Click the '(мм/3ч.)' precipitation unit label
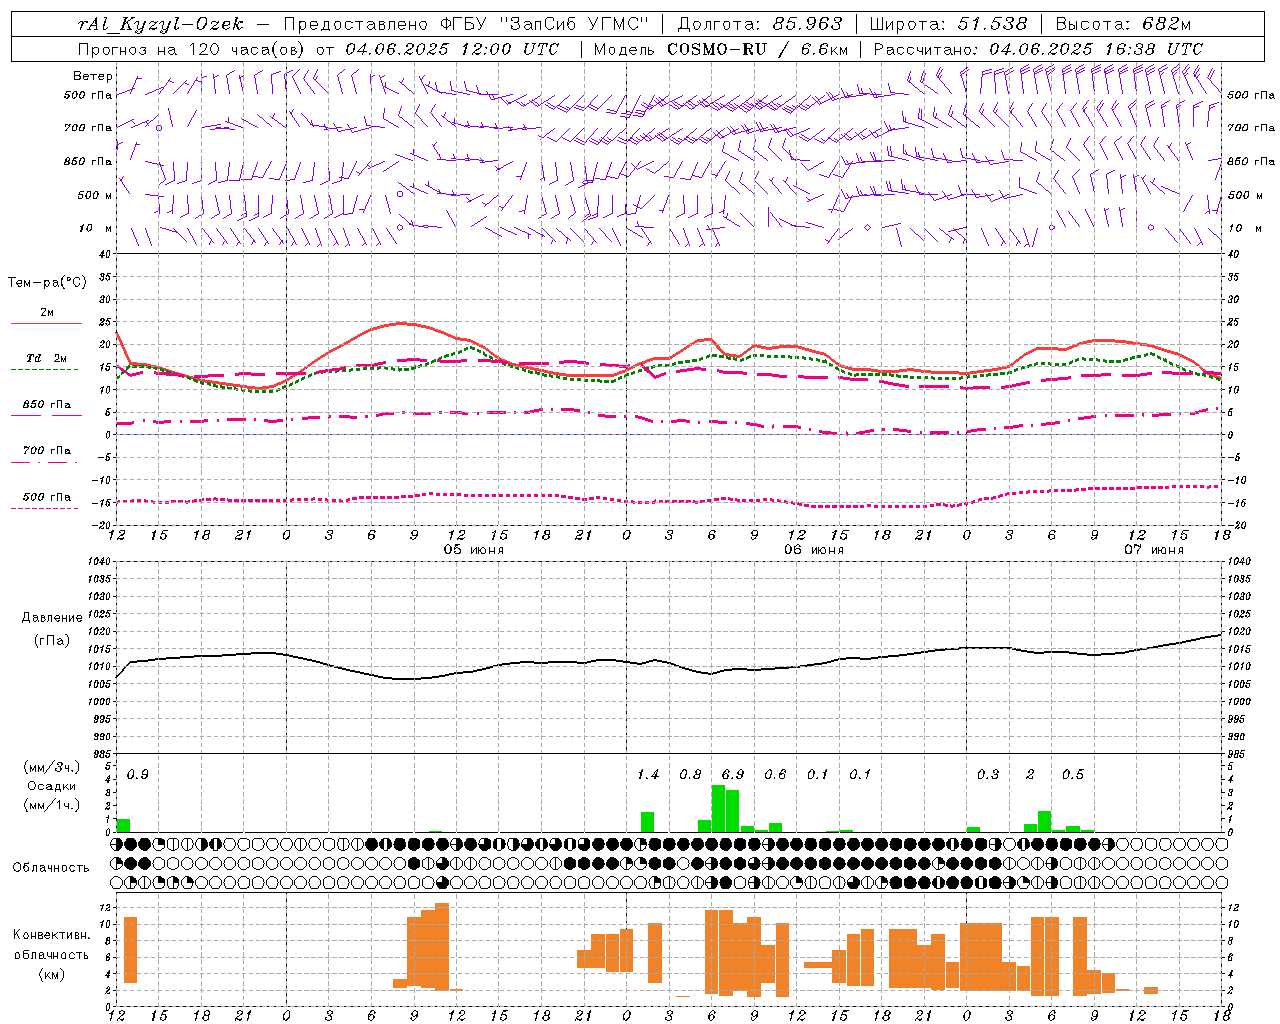1280x1024 pixels. [52, 767]
